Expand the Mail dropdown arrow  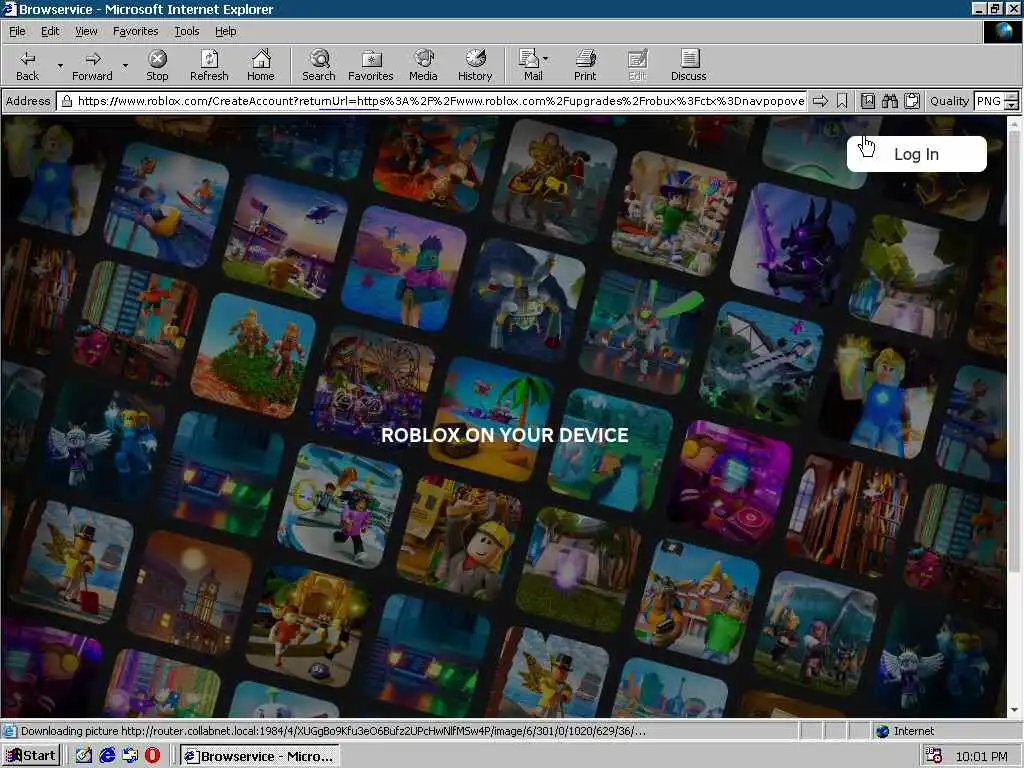(545, 59)
